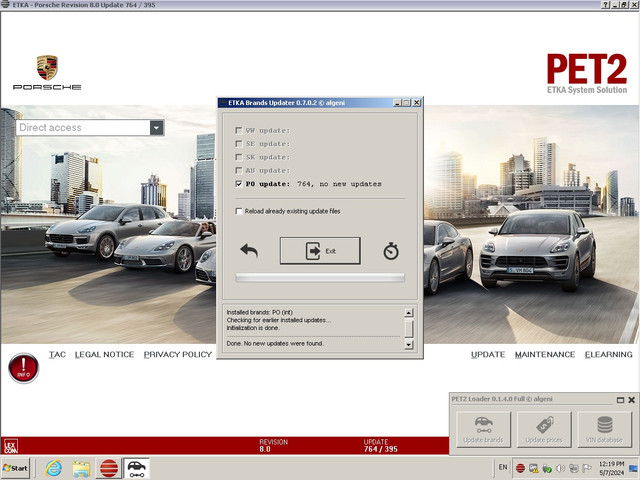Screen dimensions: 640x480
Task: Click VIN database in PET2 Loader
Action: point(604,429)
